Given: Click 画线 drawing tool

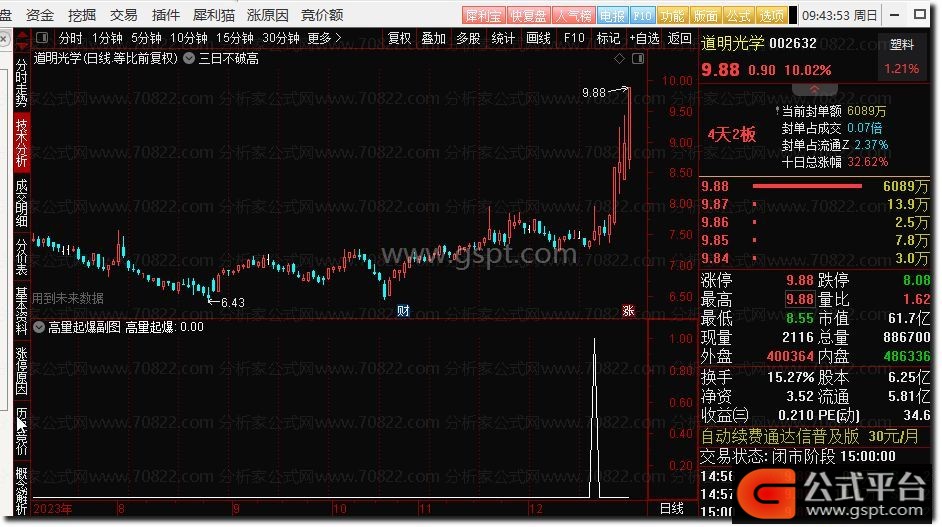Looking at the screenshot, I should click(x=538, y=38).
